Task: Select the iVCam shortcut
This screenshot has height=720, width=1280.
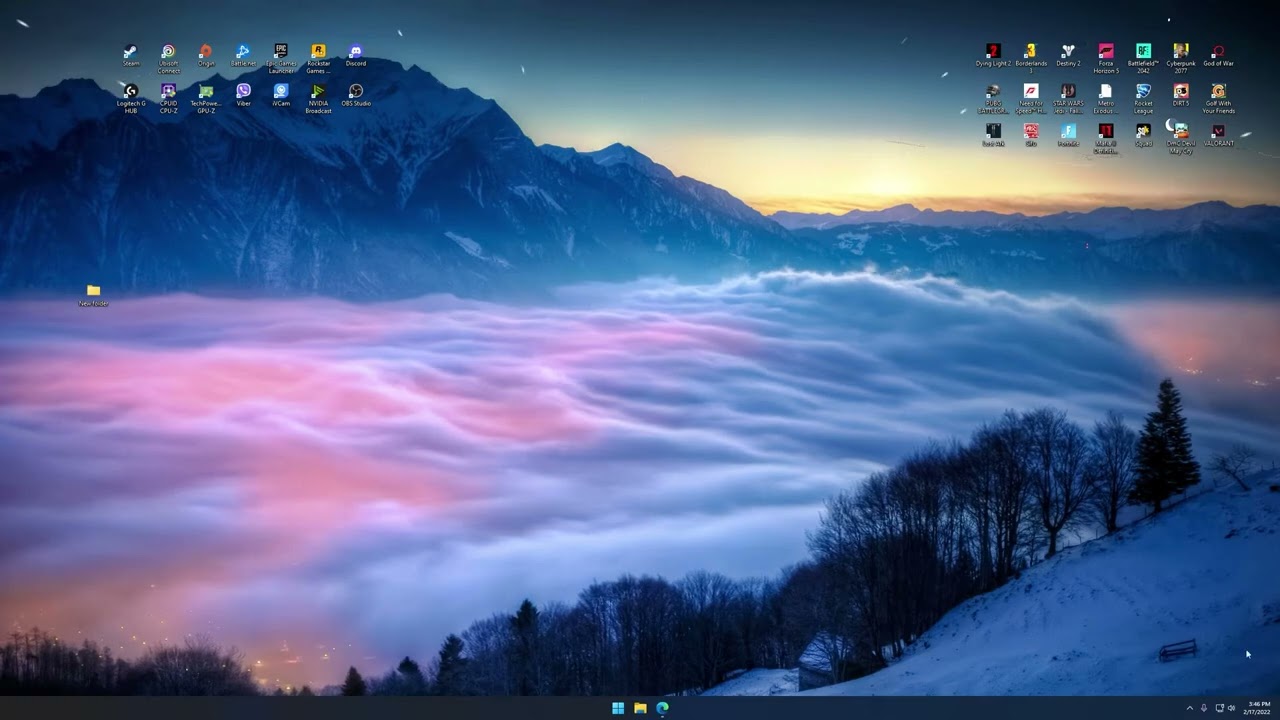Action: click(281, 95)
